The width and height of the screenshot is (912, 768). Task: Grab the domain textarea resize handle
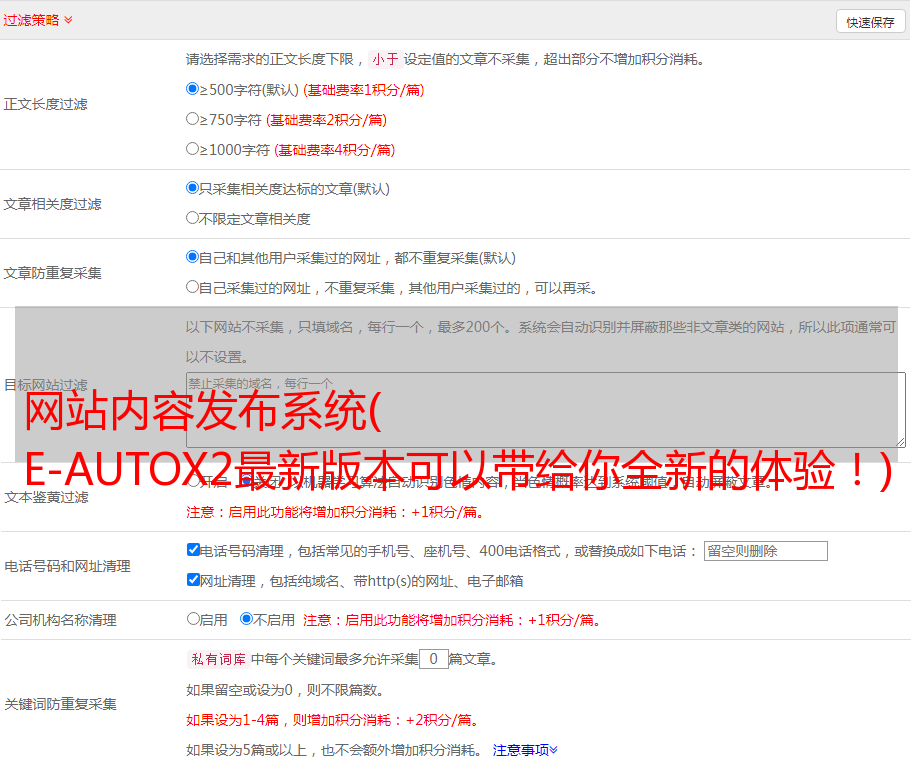click(900, 442)
